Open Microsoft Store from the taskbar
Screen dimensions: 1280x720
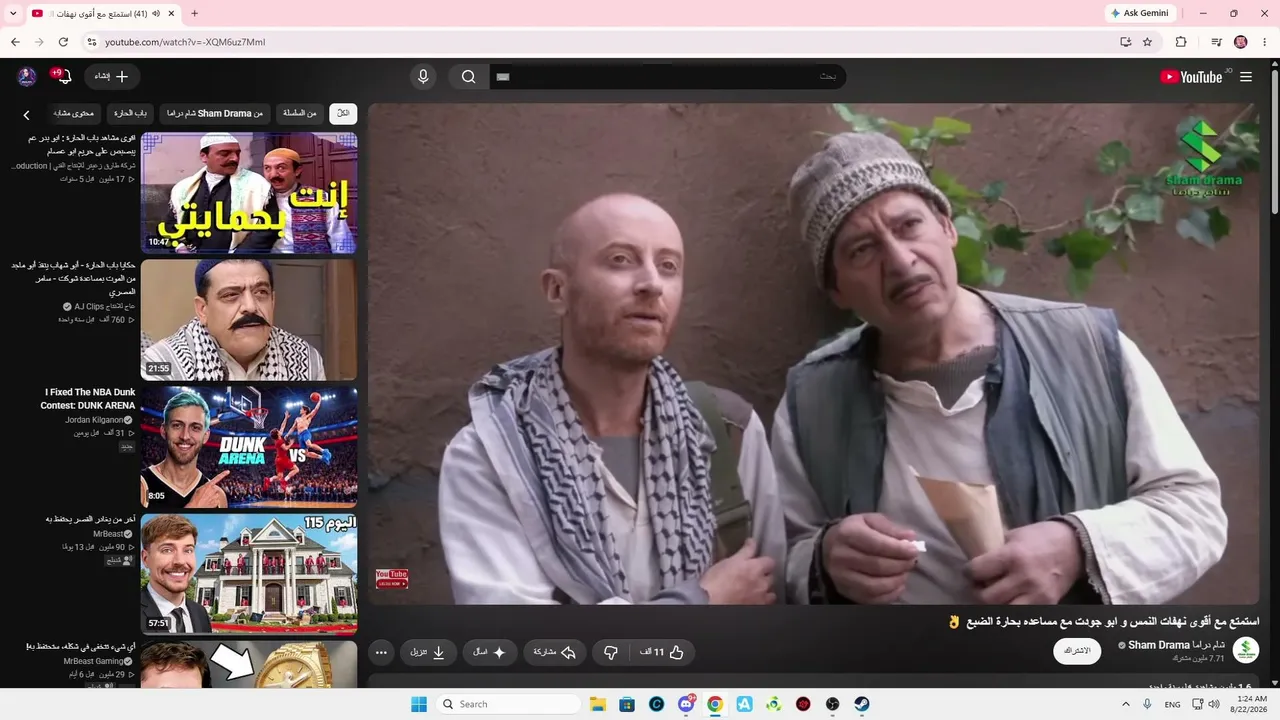627,704
